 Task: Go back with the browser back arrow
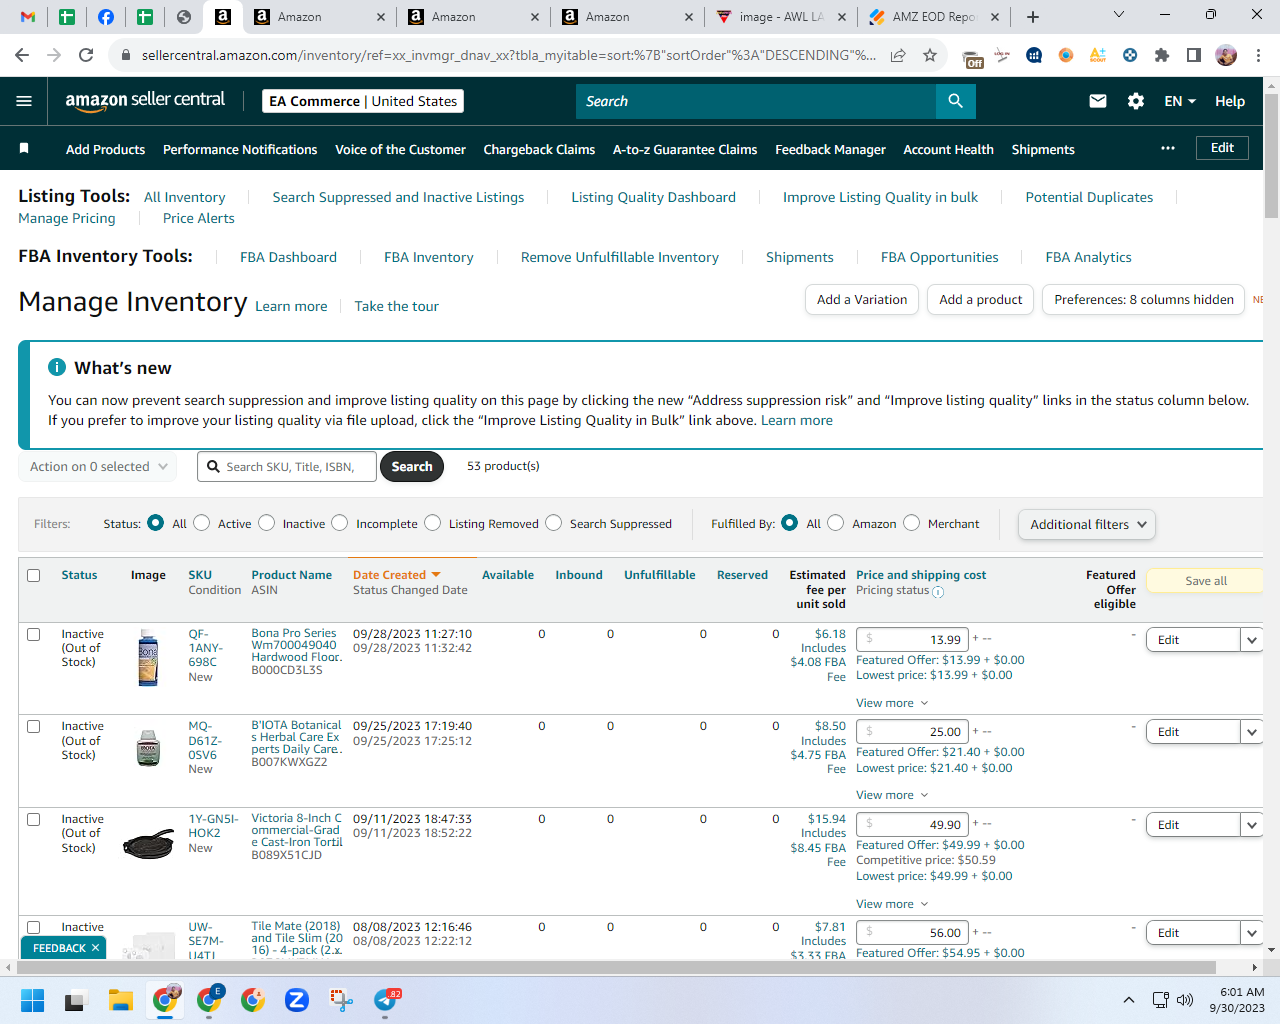point(22,55)
